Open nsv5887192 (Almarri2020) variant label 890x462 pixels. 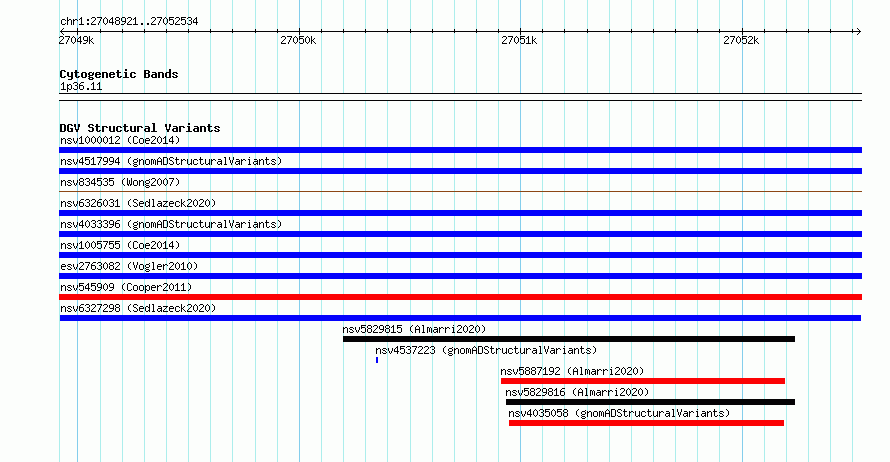[572, 371]
